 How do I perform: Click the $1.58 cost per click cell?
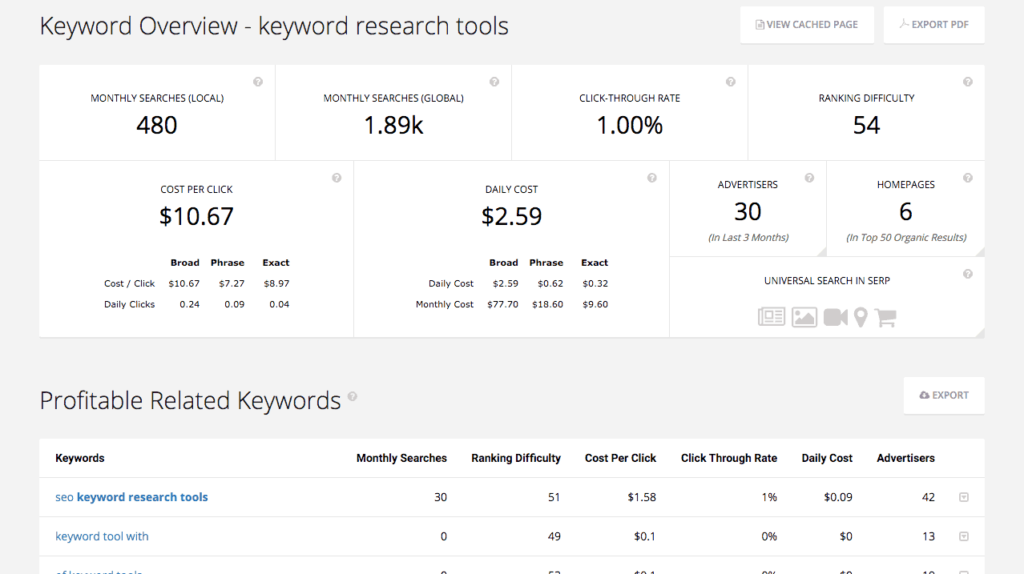642,497
